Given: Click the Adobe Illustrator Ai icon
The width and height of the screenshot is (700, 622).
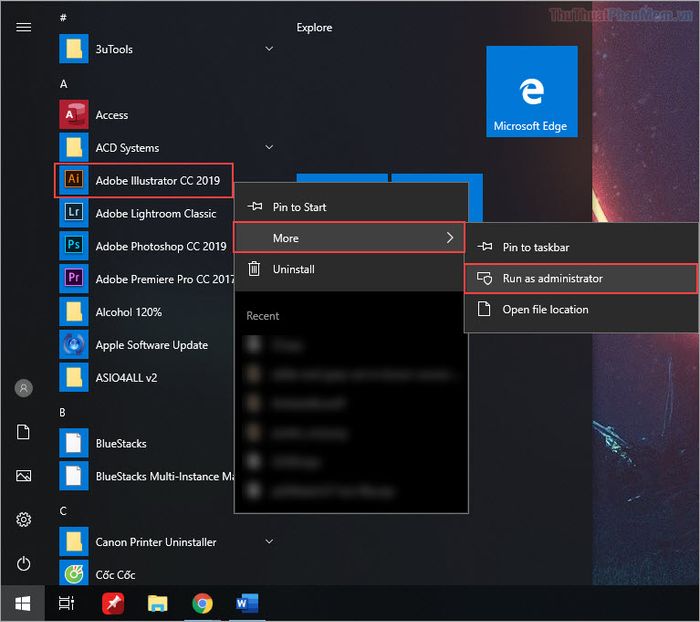Looking at the screenshot, I should [x=74, y=180].
